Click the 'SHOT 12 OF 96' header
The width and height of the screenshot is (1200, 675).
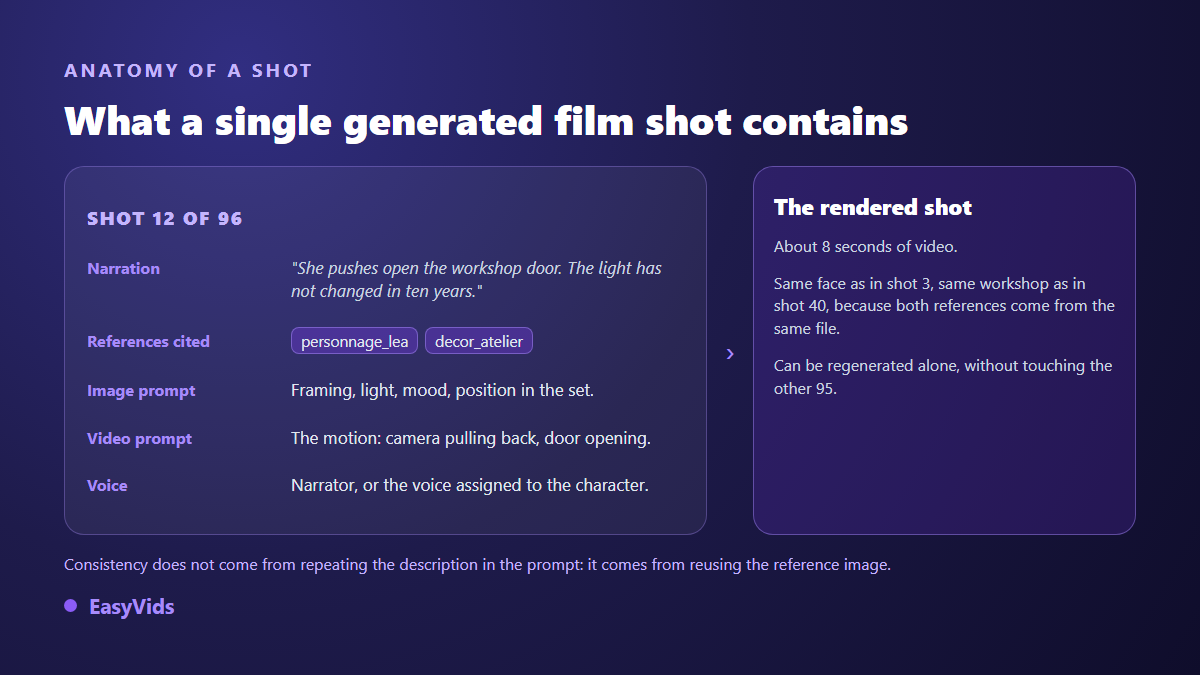coord(165,219)
